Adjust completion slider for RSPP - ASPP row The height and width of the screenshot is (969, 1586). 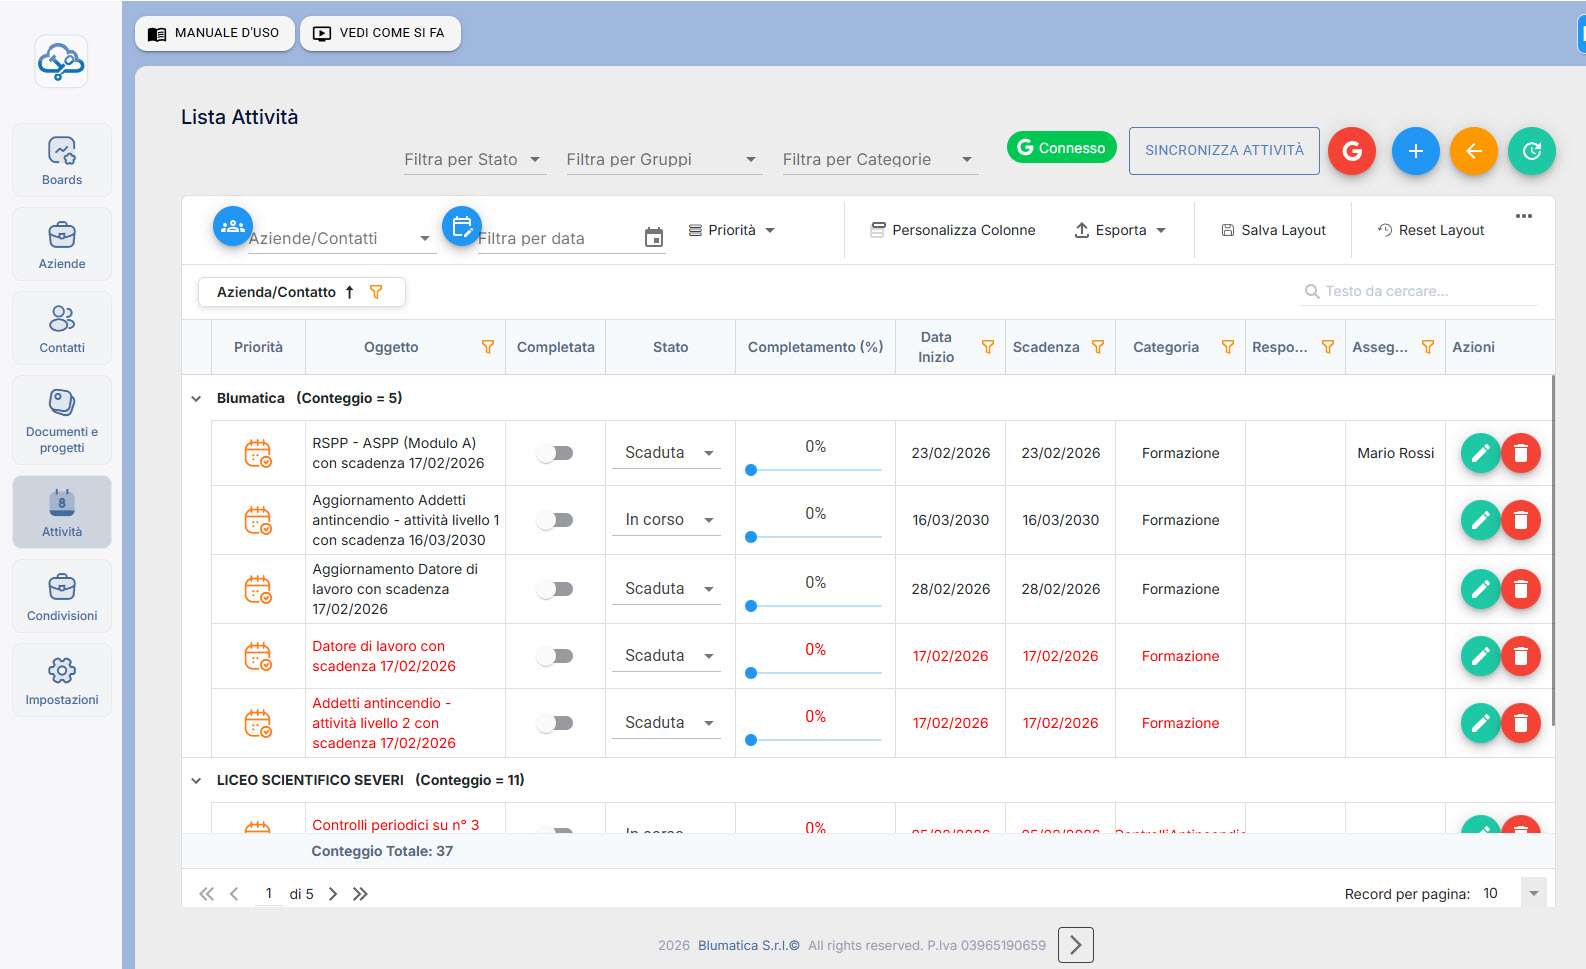tap(751, 470)
